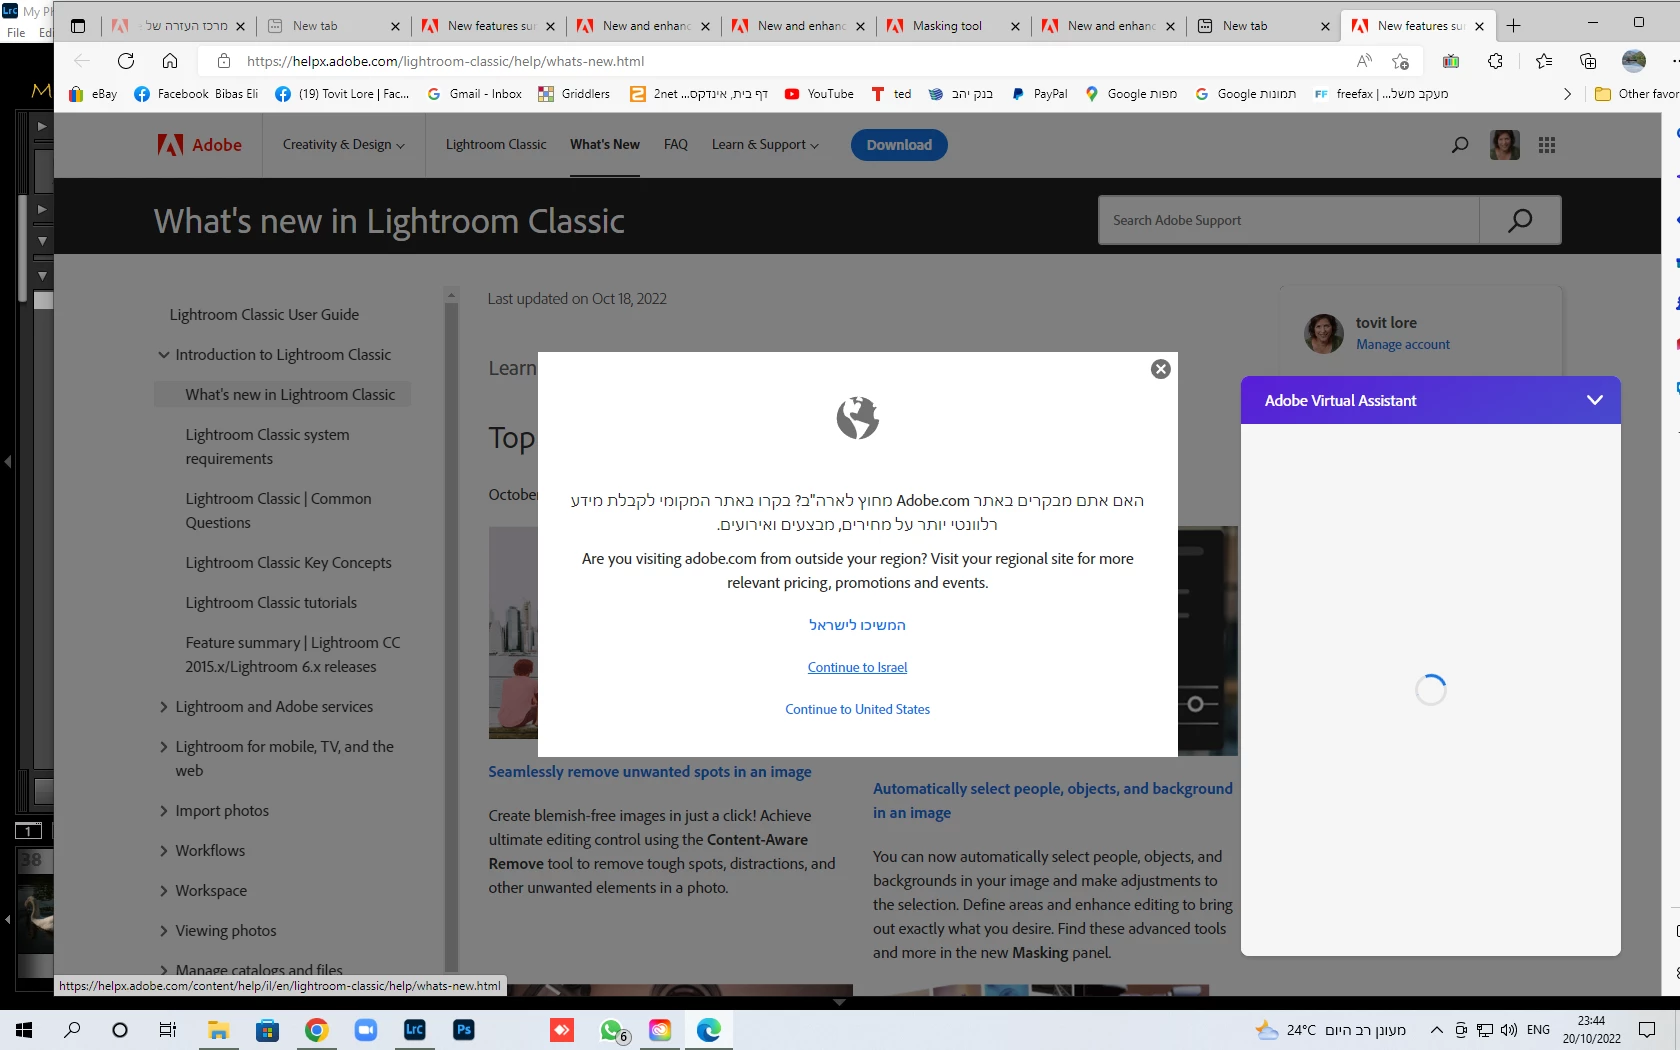Select What's New nav tab
The width and height of the screenshot is (1680, 1050).
605,145
